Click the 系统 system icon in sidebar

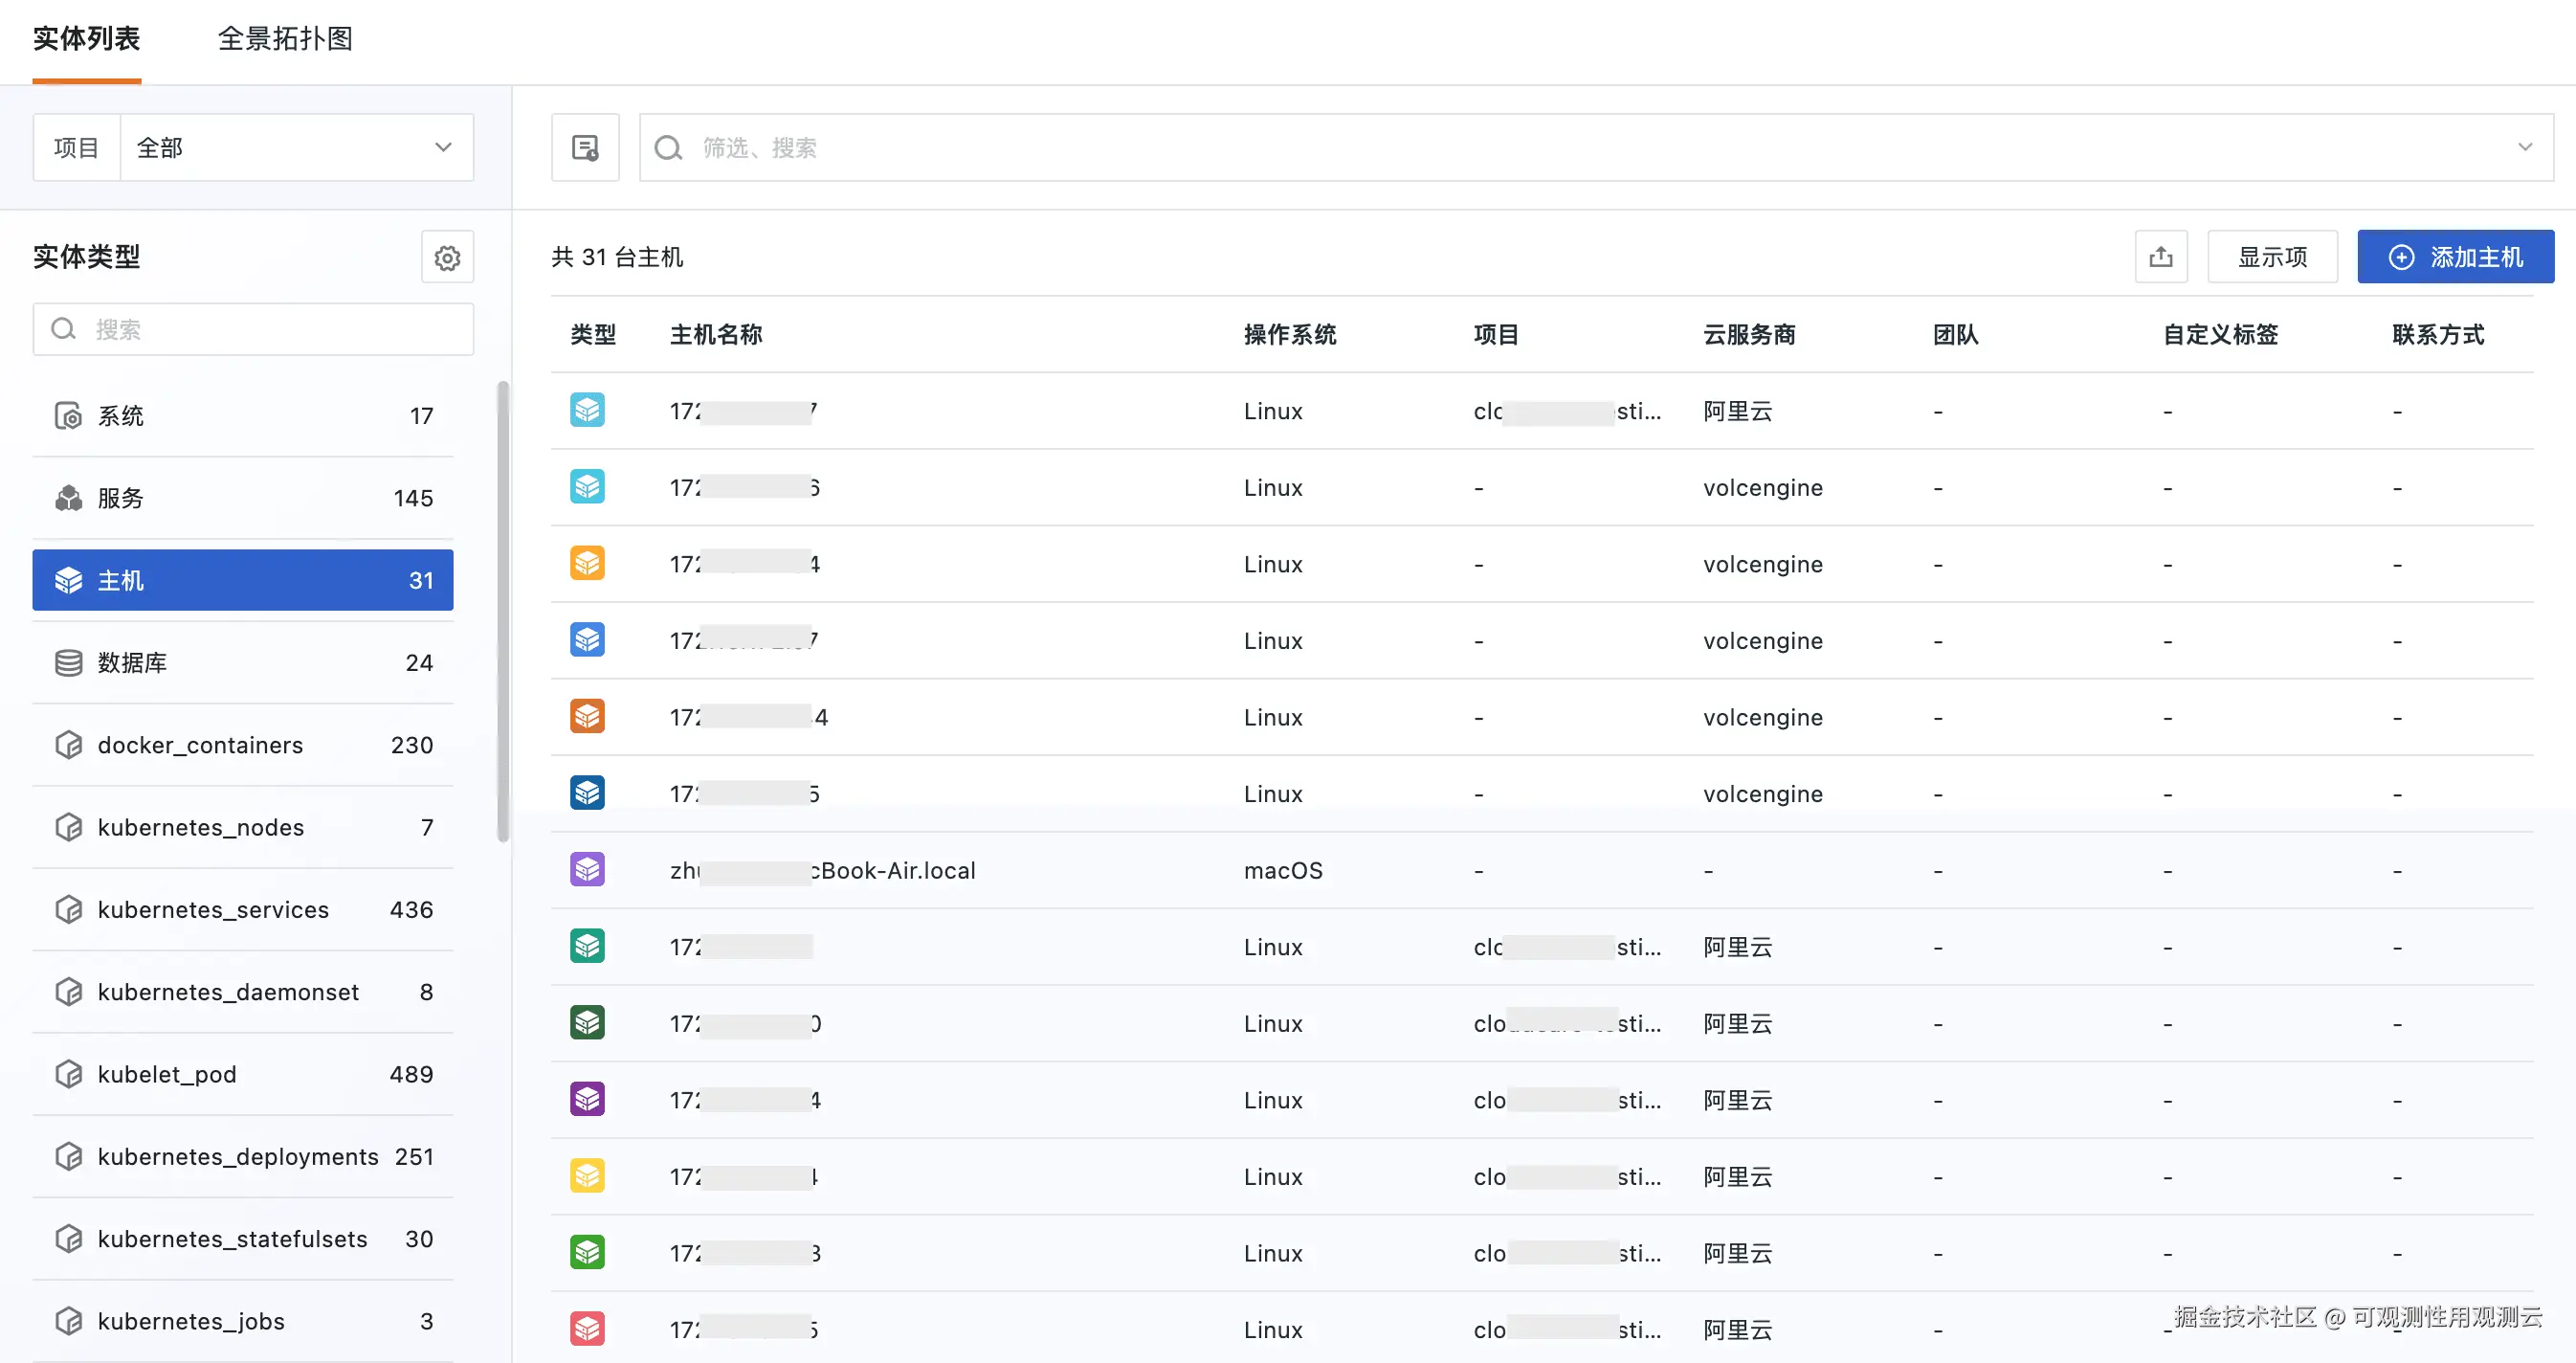pos(68,415)
